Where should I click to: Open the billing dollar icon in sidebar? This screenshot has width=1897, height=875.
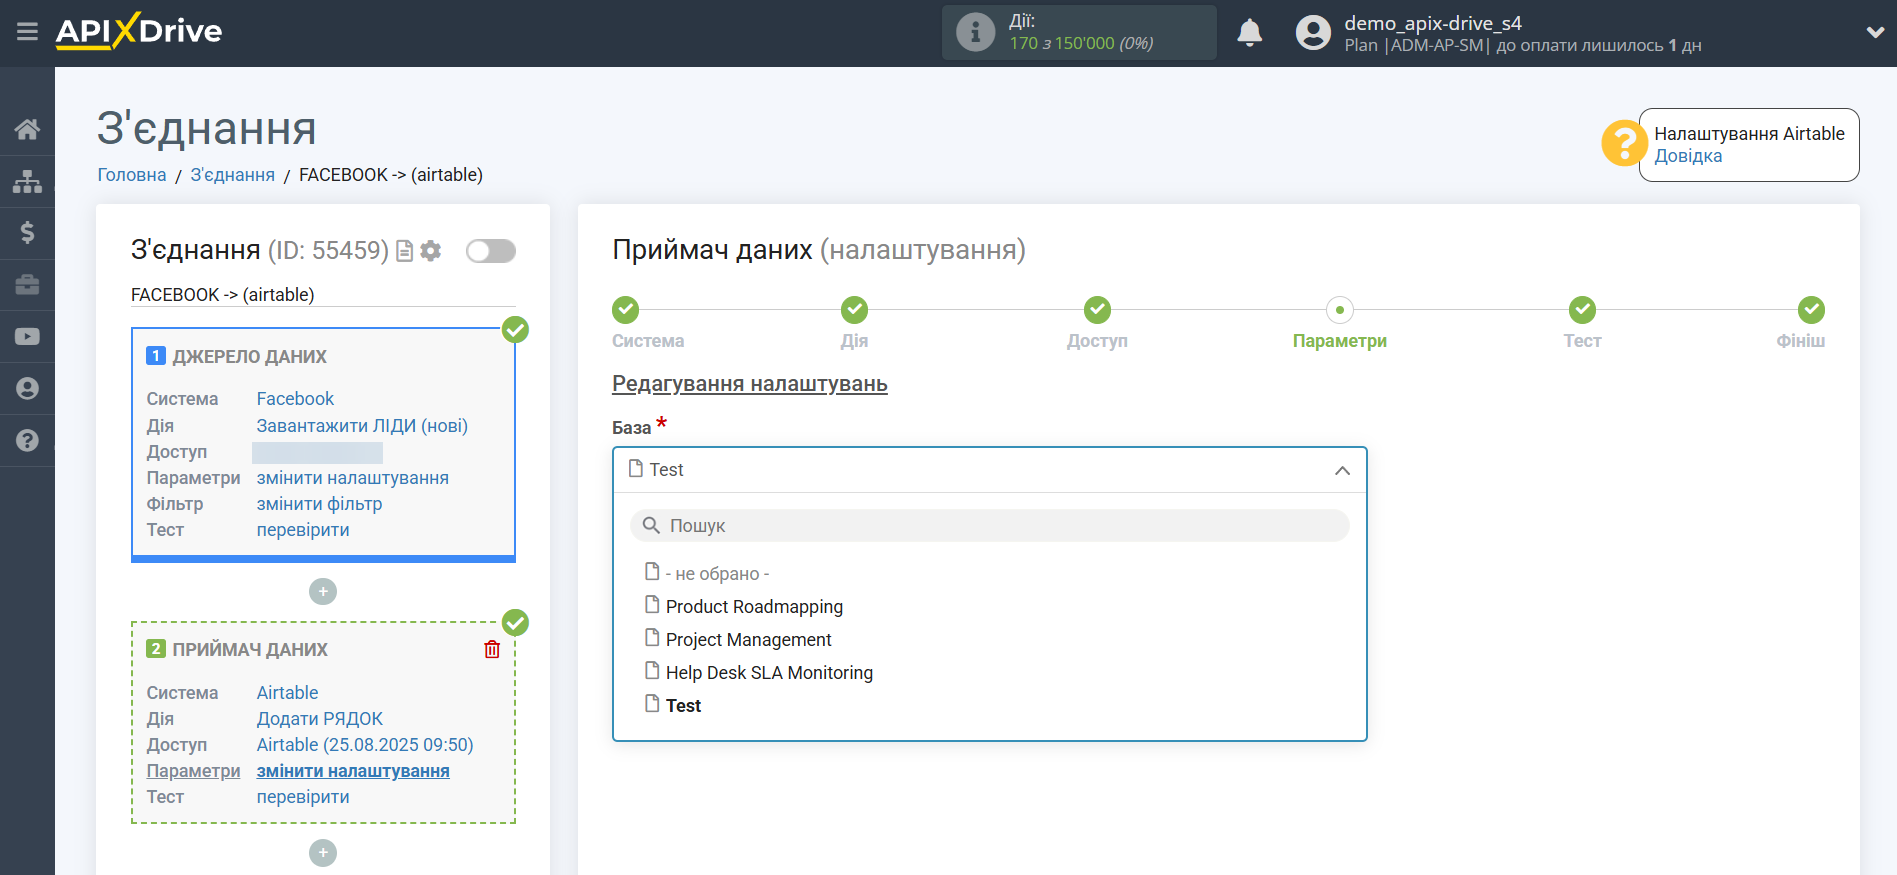pyautogui.click(x=27, y=233)
